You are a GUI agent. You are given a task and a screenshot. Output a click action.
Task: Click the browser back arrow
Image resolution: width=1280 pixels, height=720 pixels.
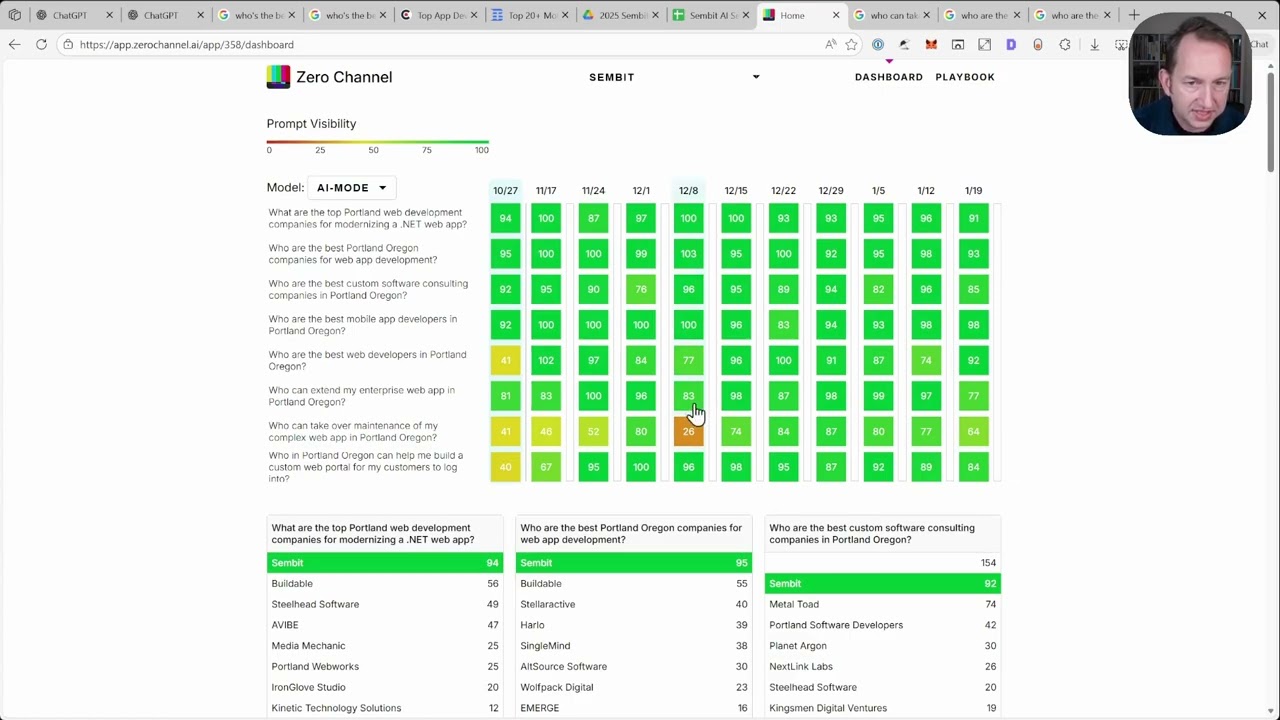pyautogui.click(x=14, y=44)
